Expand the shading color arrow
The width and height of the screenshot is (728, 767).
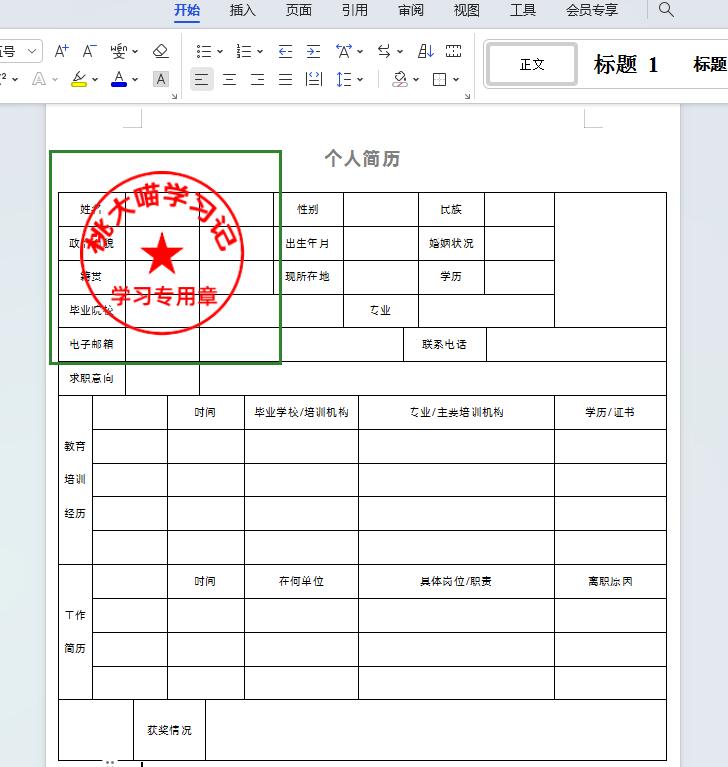point(416,79)
